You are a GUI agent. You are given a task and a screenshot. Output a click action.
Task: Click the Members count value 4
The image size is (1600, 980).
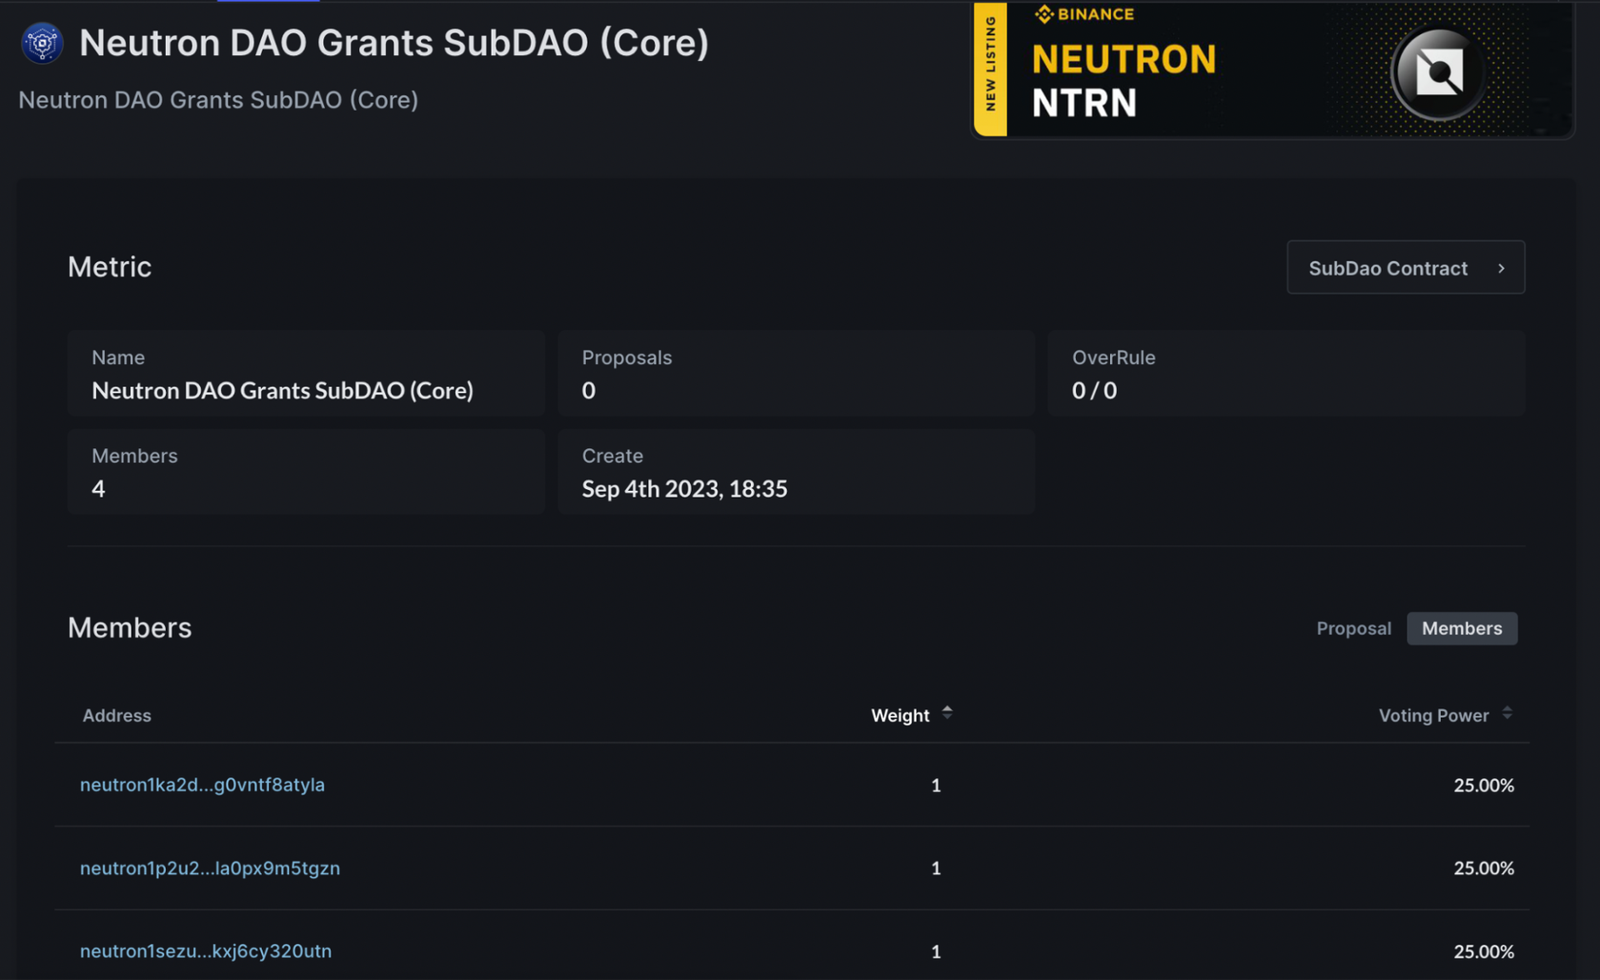(98, 489)
